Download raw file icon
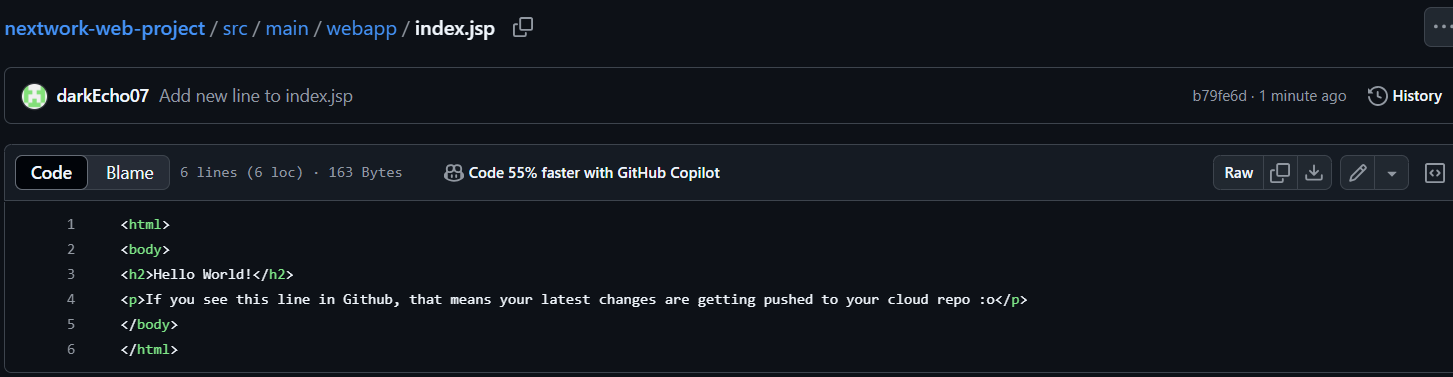Viewport: 1453px width, 377px height. [x=1314, y=173]
